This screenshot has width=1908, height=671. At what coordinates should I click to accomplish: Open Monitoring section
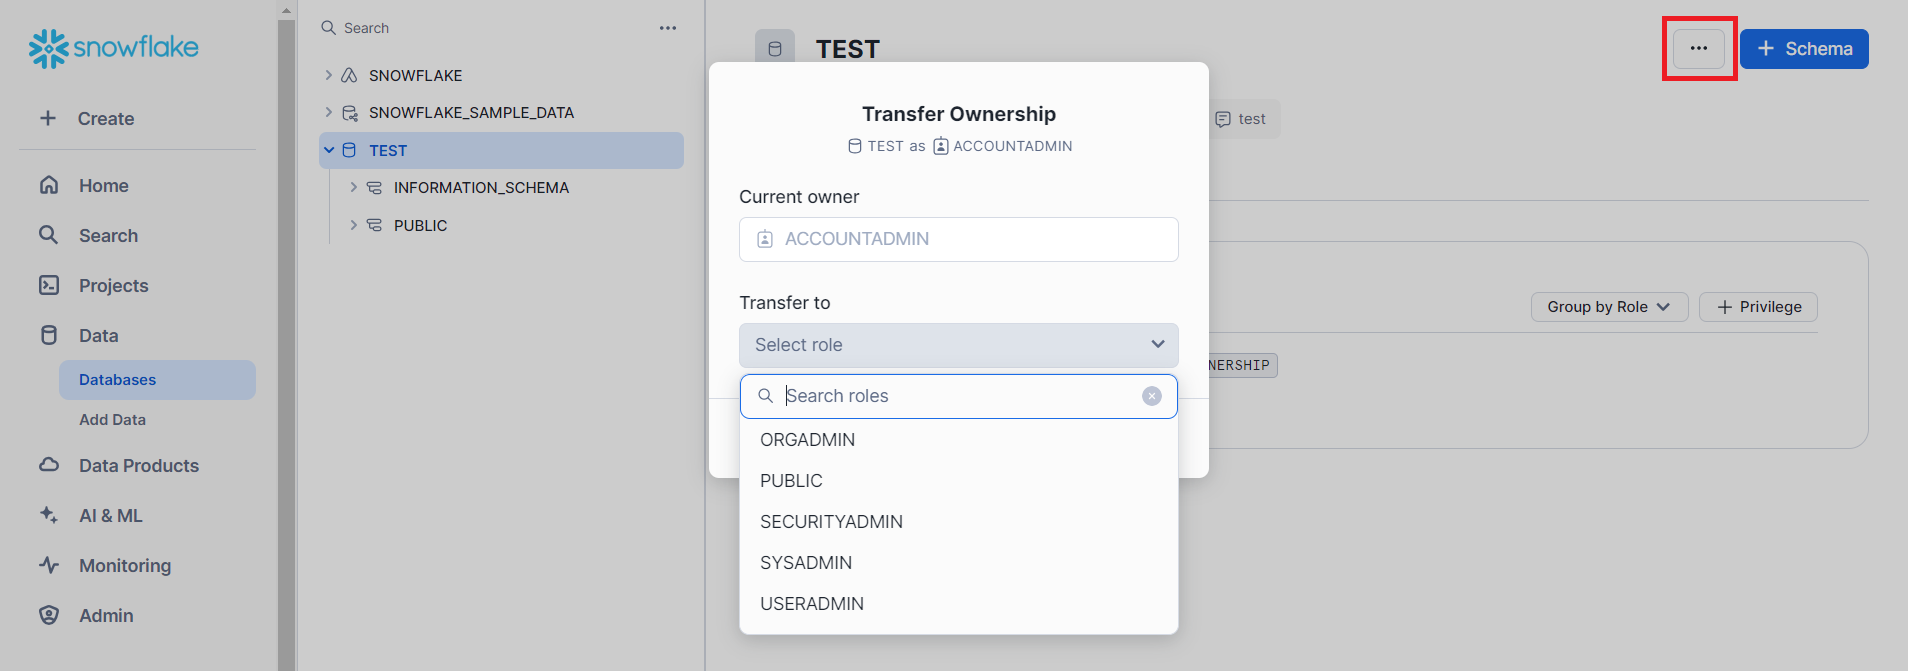(125, 566)
